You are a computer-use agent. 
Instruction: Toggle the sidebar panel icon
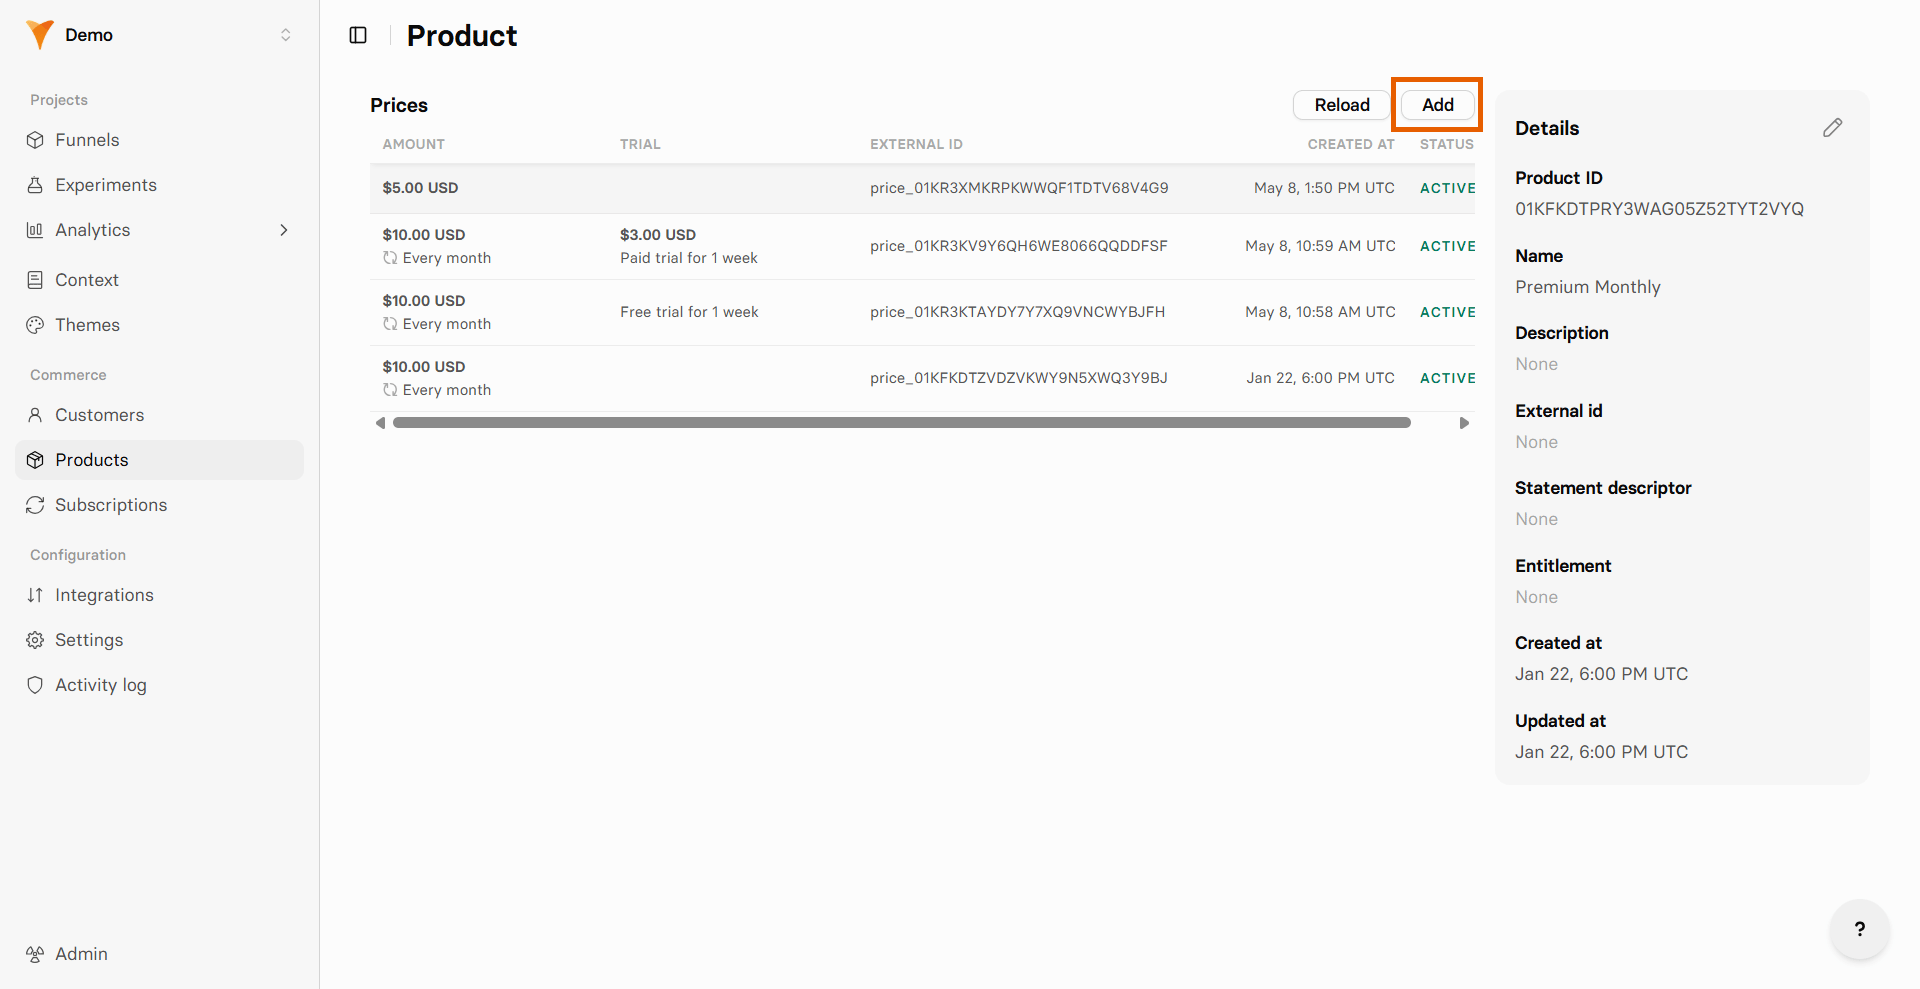coord(358,36)
